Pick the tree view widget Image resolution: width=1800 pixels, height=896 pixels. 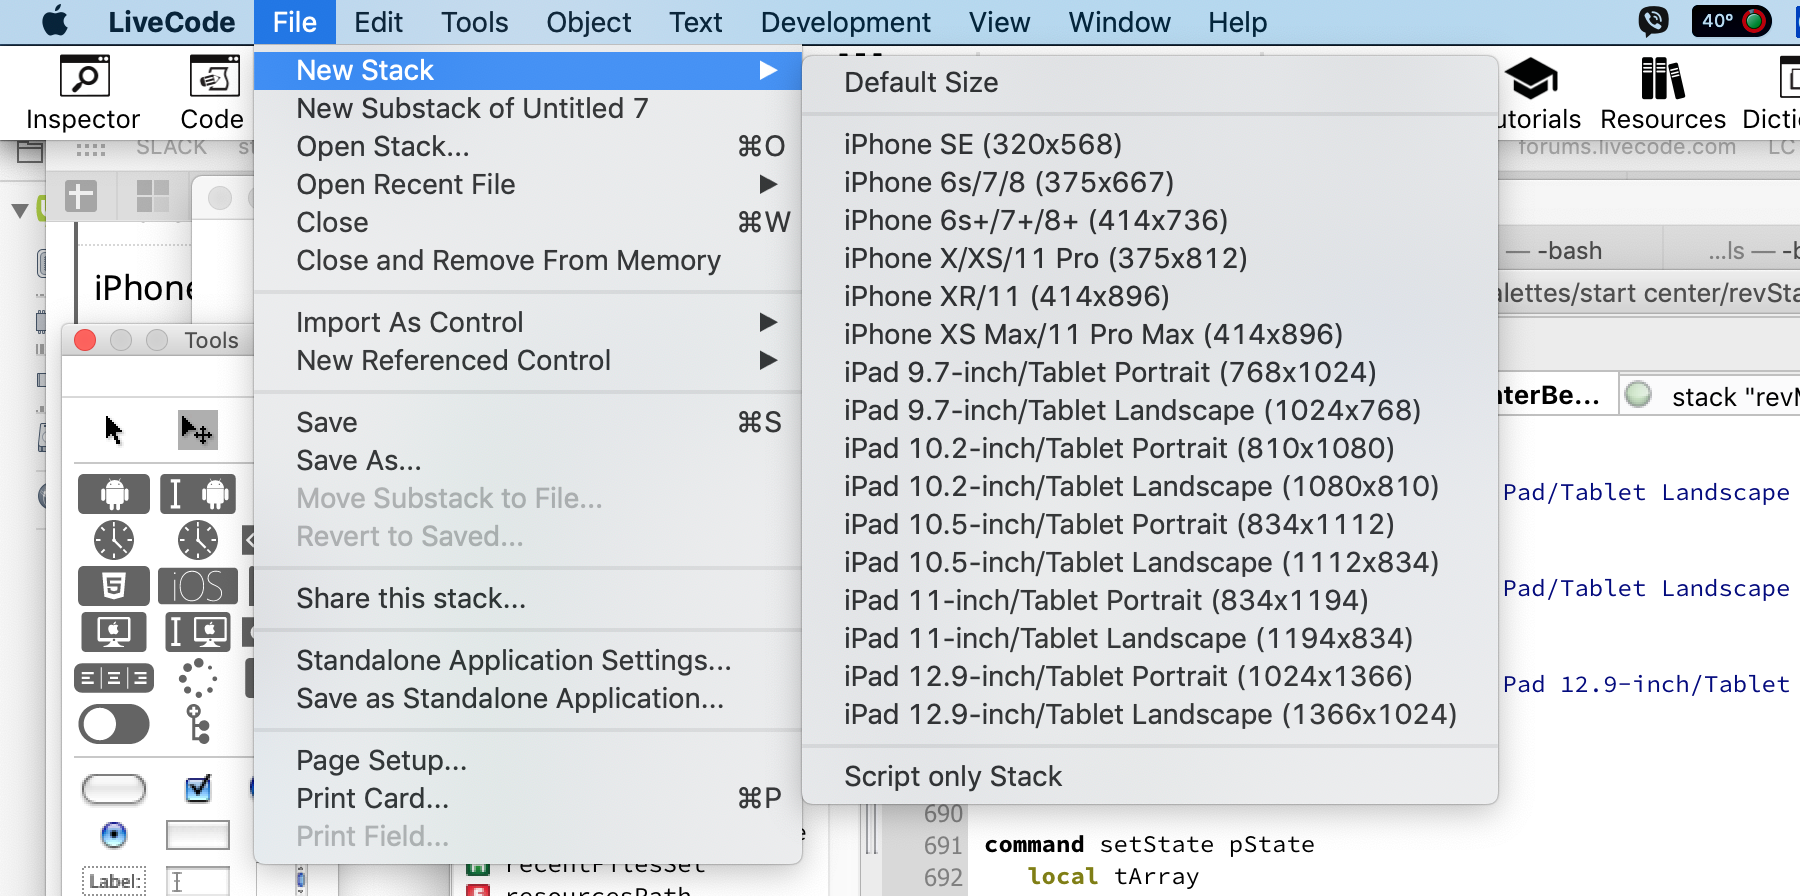pos(198,724)
